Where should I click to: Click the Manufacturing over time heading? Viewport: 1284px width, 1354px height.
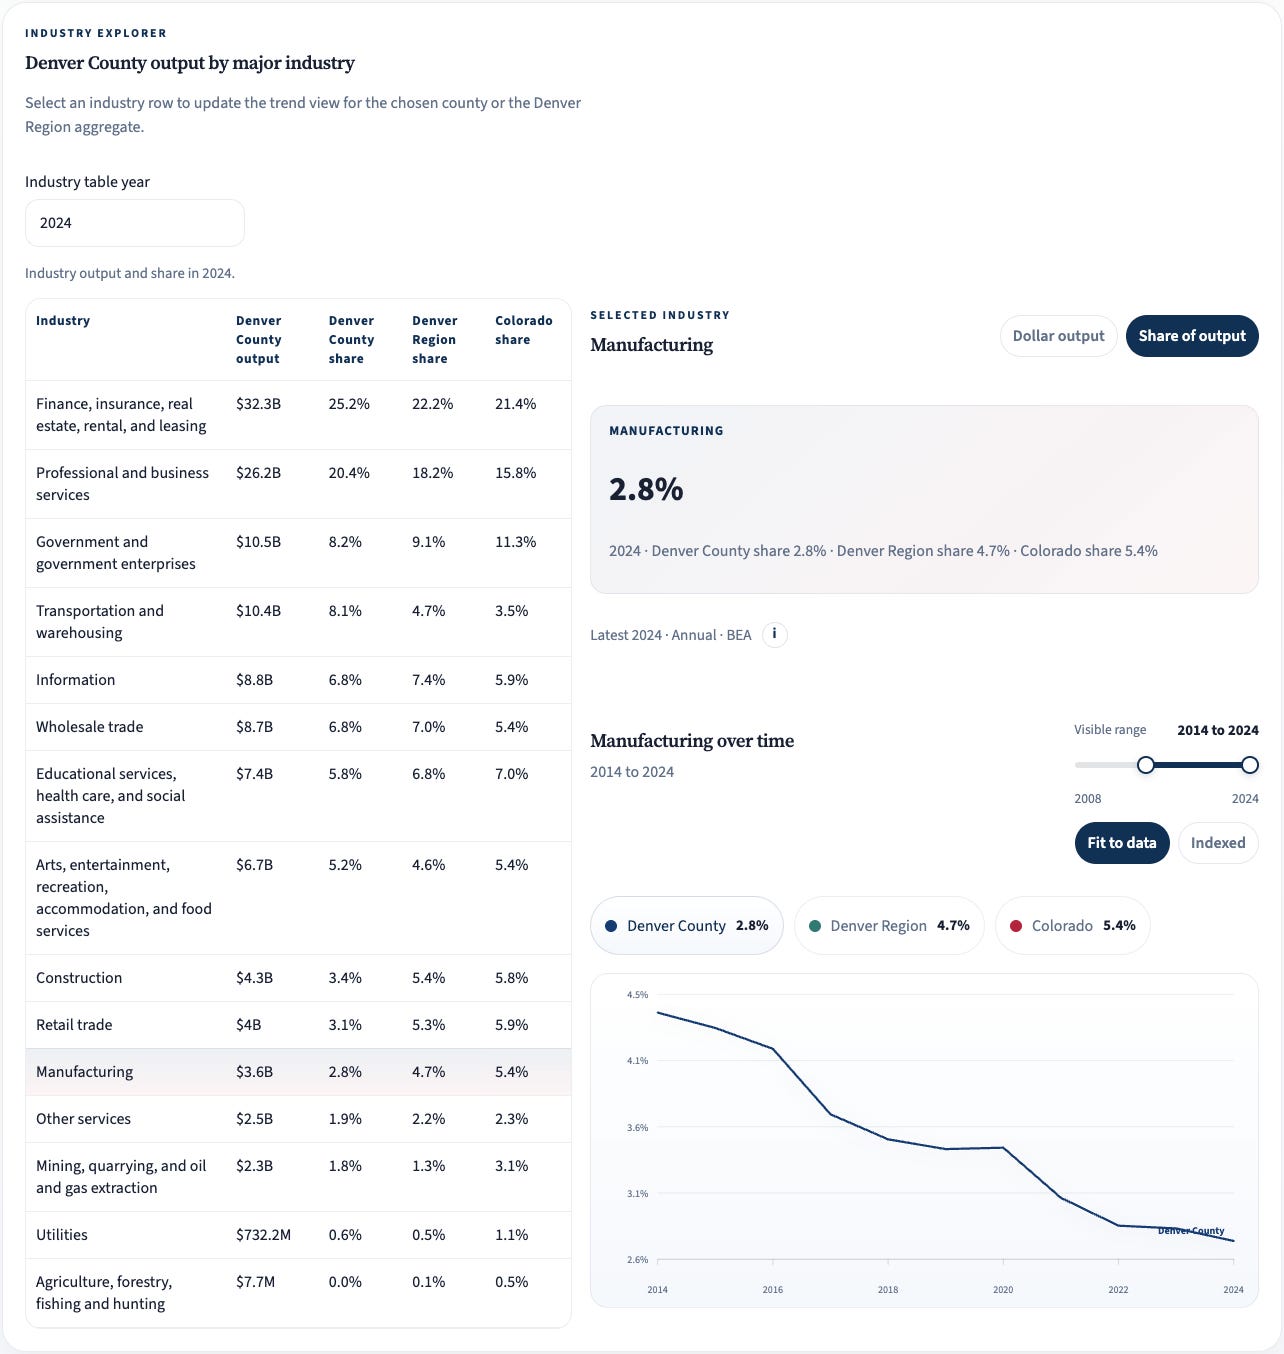(x=692, y=741)
